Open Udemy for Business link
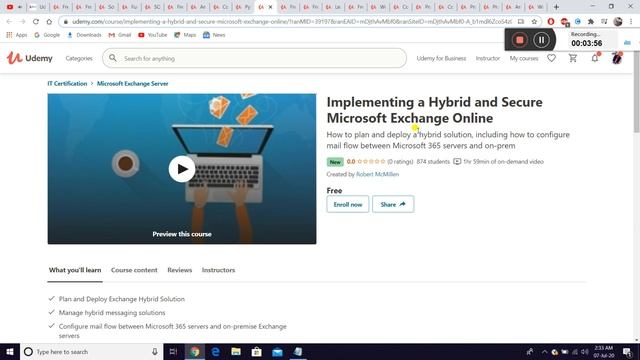Screen dimensions: 640x360 point(441,58)
